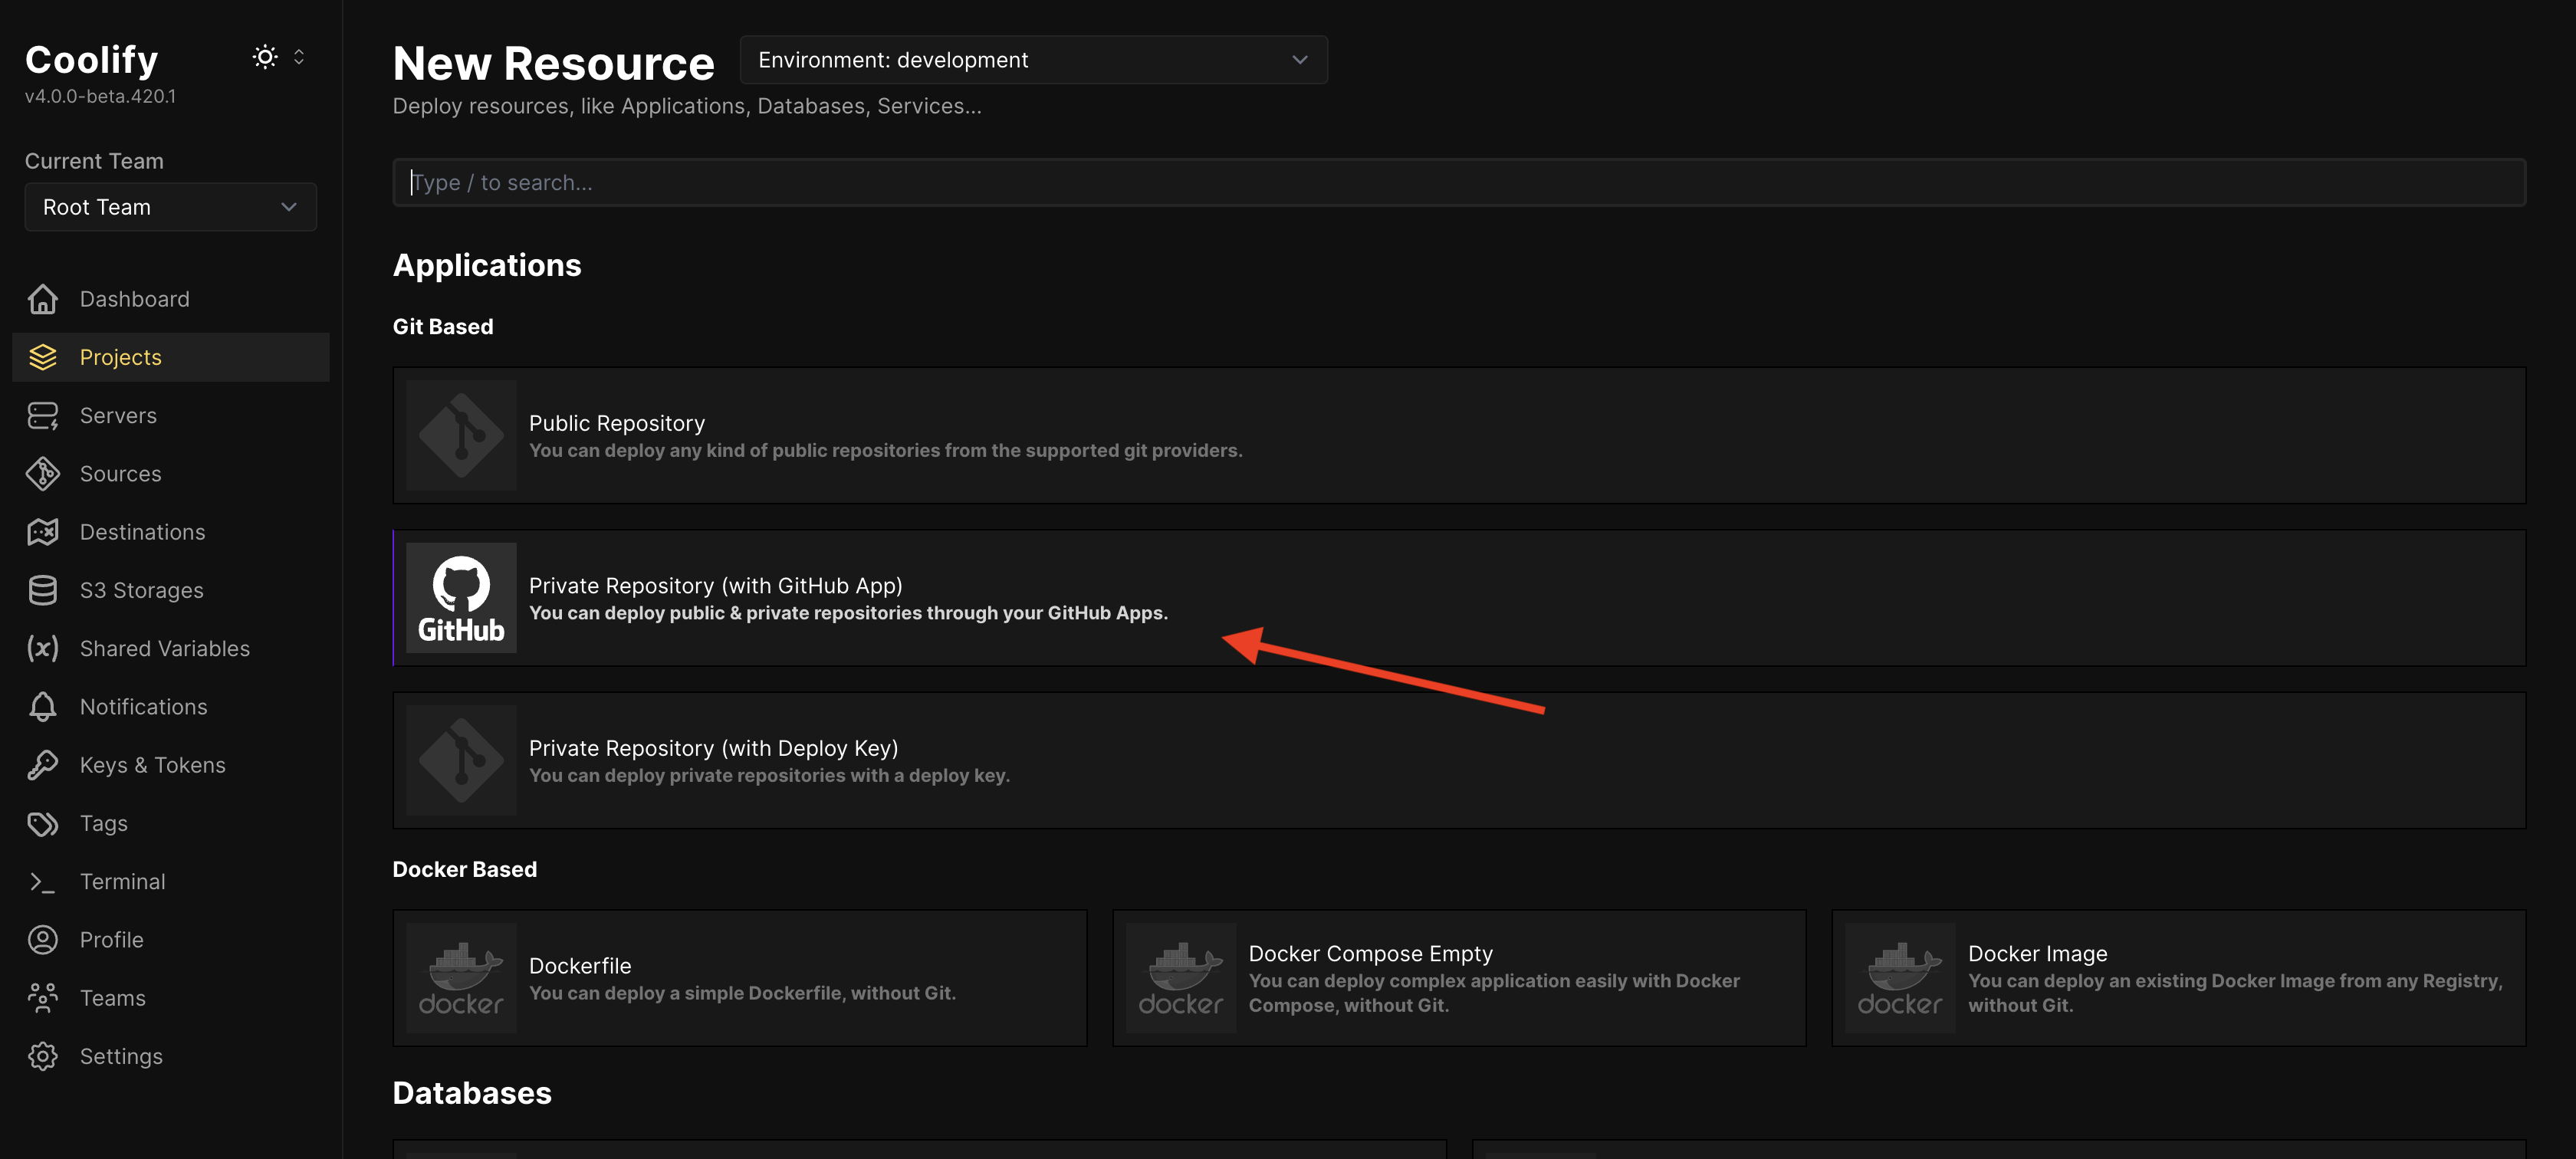Click the 'Git Based' heading
The image size is (2576, 1159).
pyautogui.click(x=443, y=327)
